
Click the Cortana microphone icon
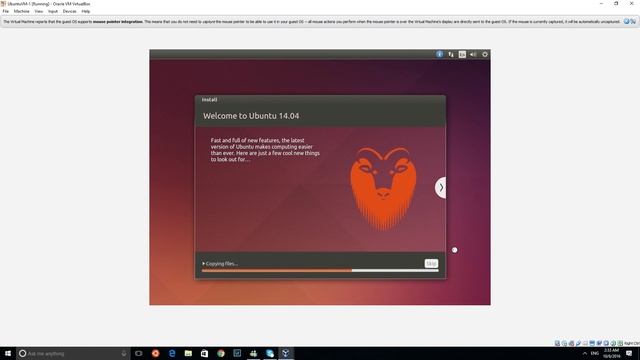pos(124,353)
